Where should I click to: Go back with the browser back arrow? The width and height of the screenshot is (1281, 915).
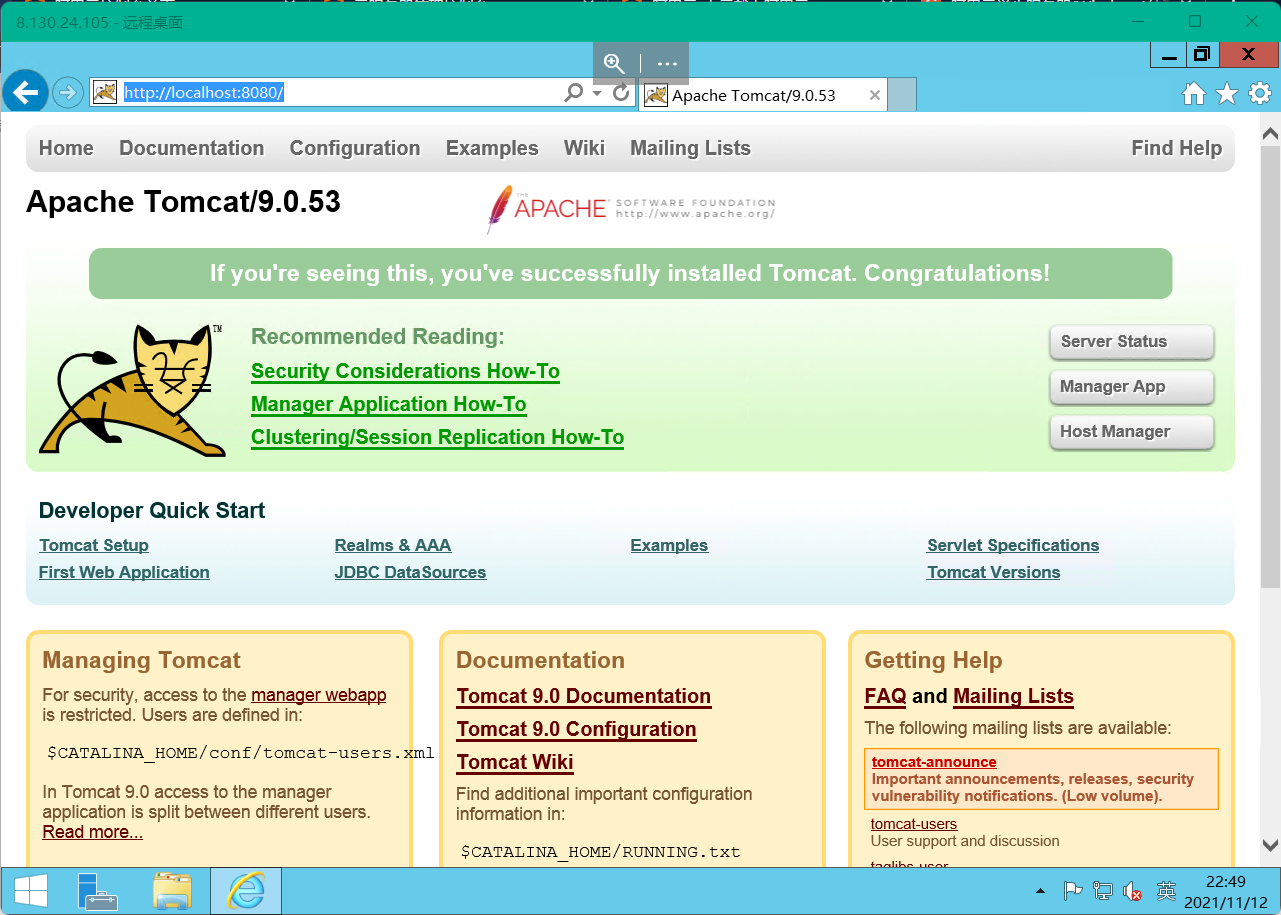tap(25, 93)
